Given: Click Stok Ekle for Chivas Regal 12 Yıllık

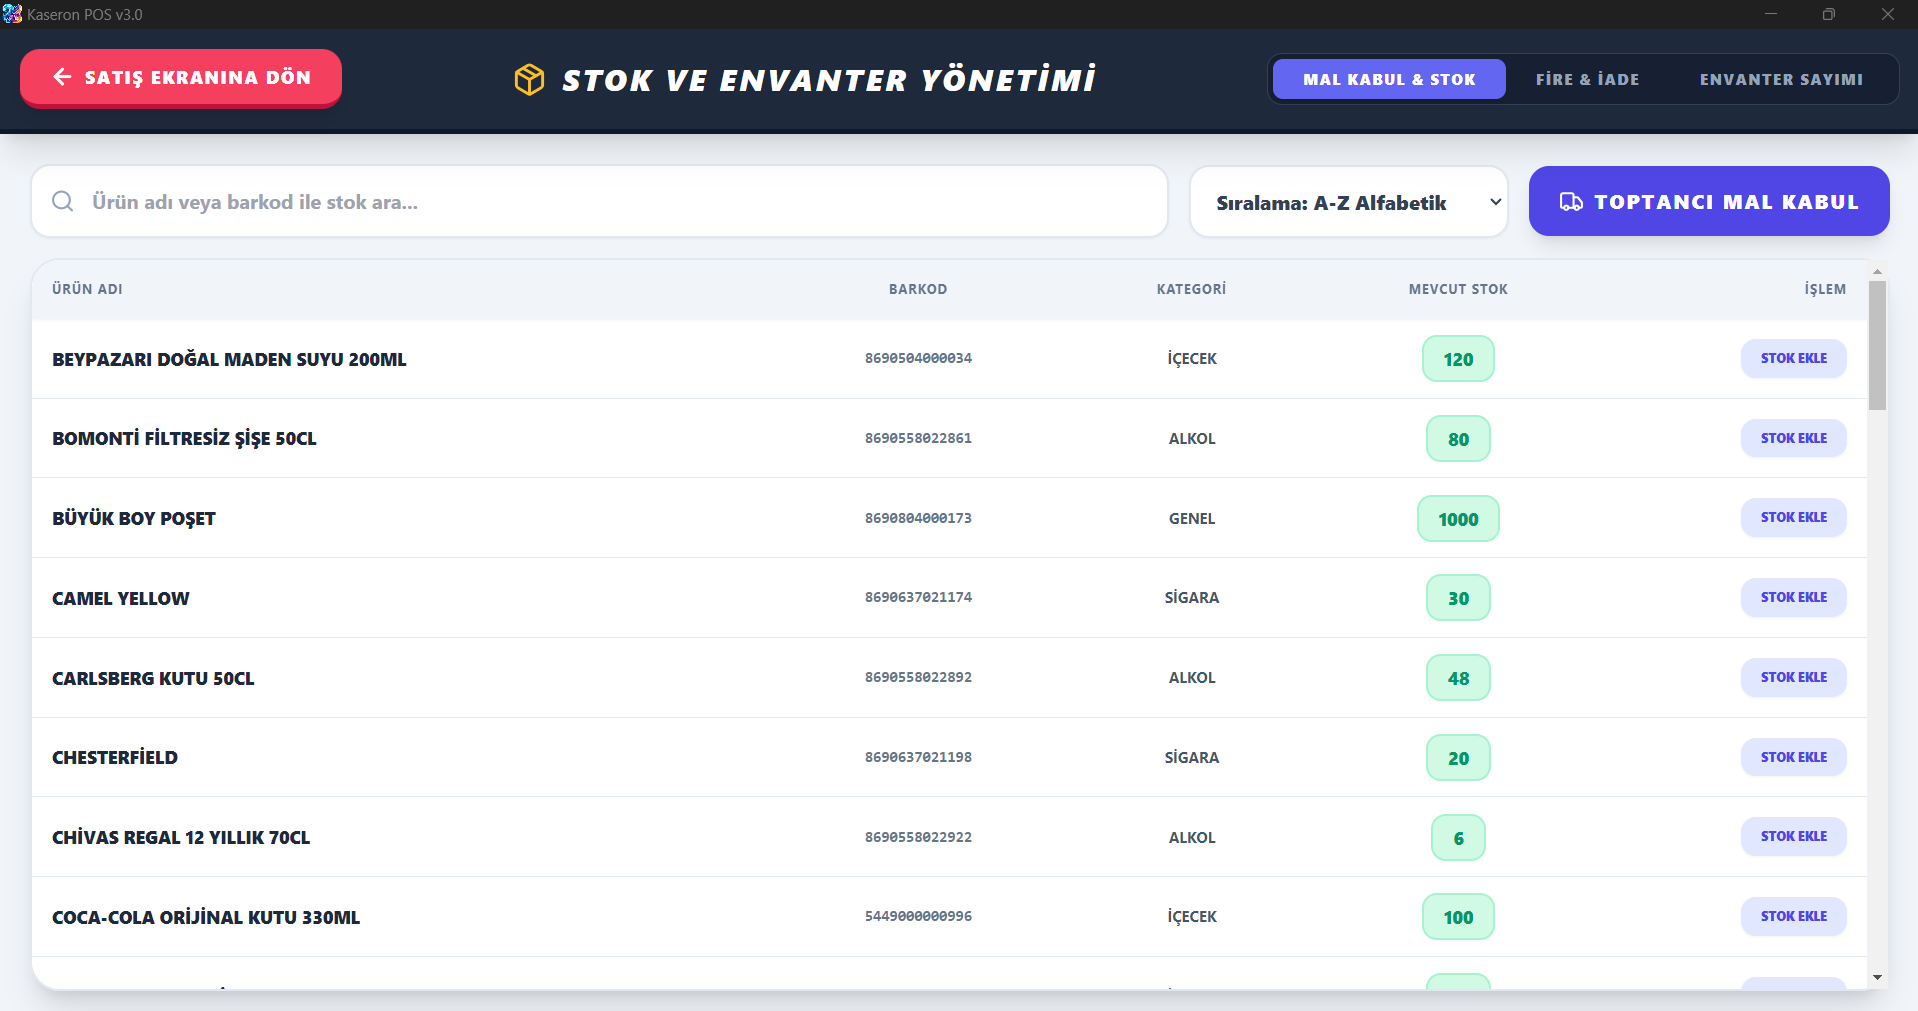Looking at the screenshot, I should point(1793,836).
